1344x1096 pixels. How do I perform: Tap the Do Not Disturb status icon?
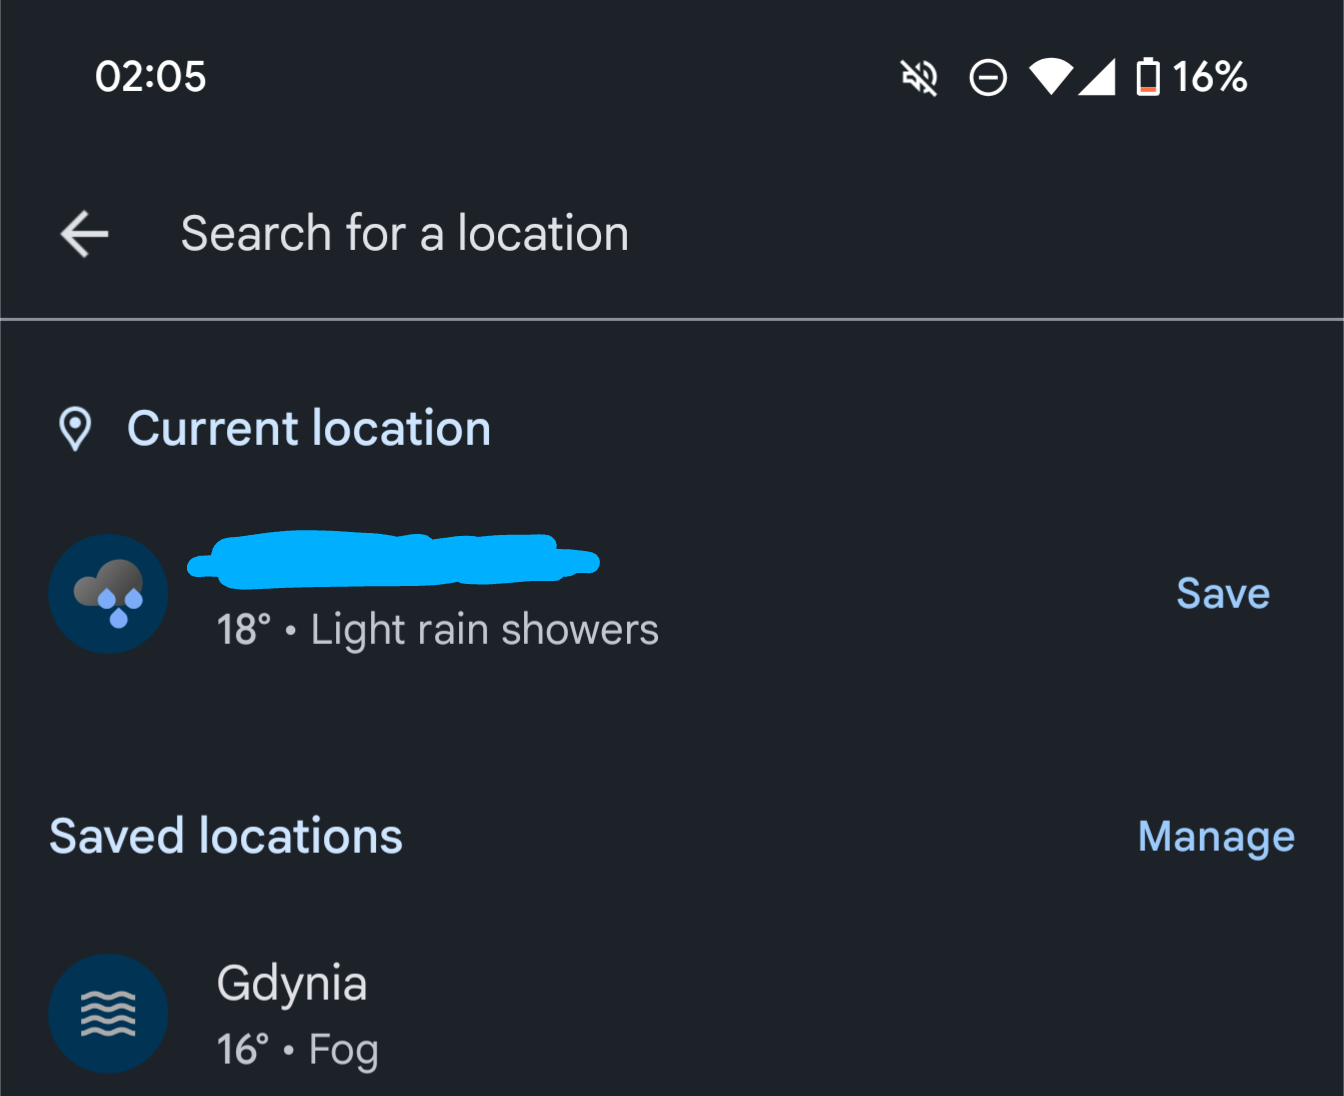(x=988, y=77)
